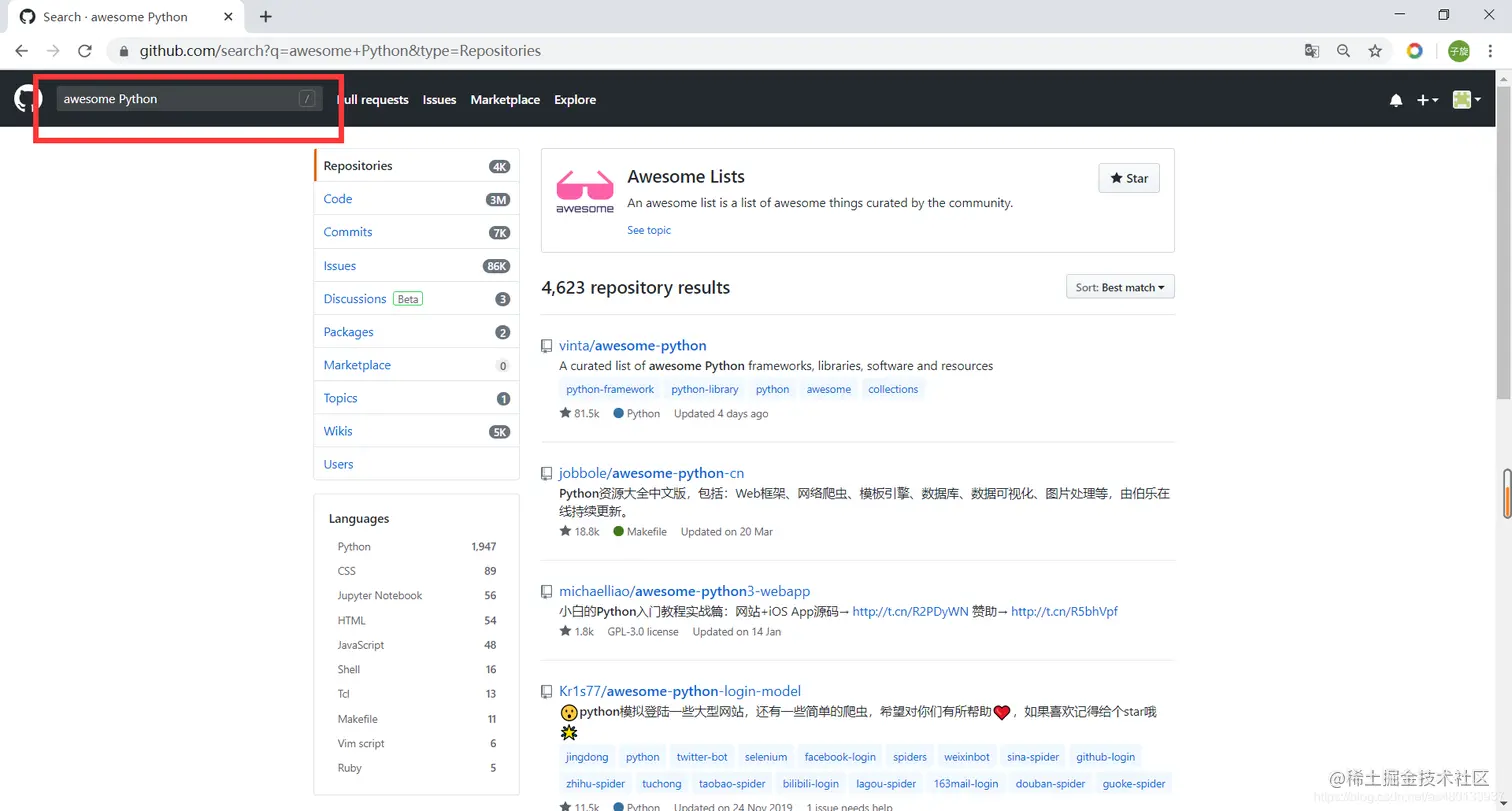The width and height of the screenshot is (1512, 811).
Task: Open Marketplace in the top navigation
Action: (x=505, y=100)
